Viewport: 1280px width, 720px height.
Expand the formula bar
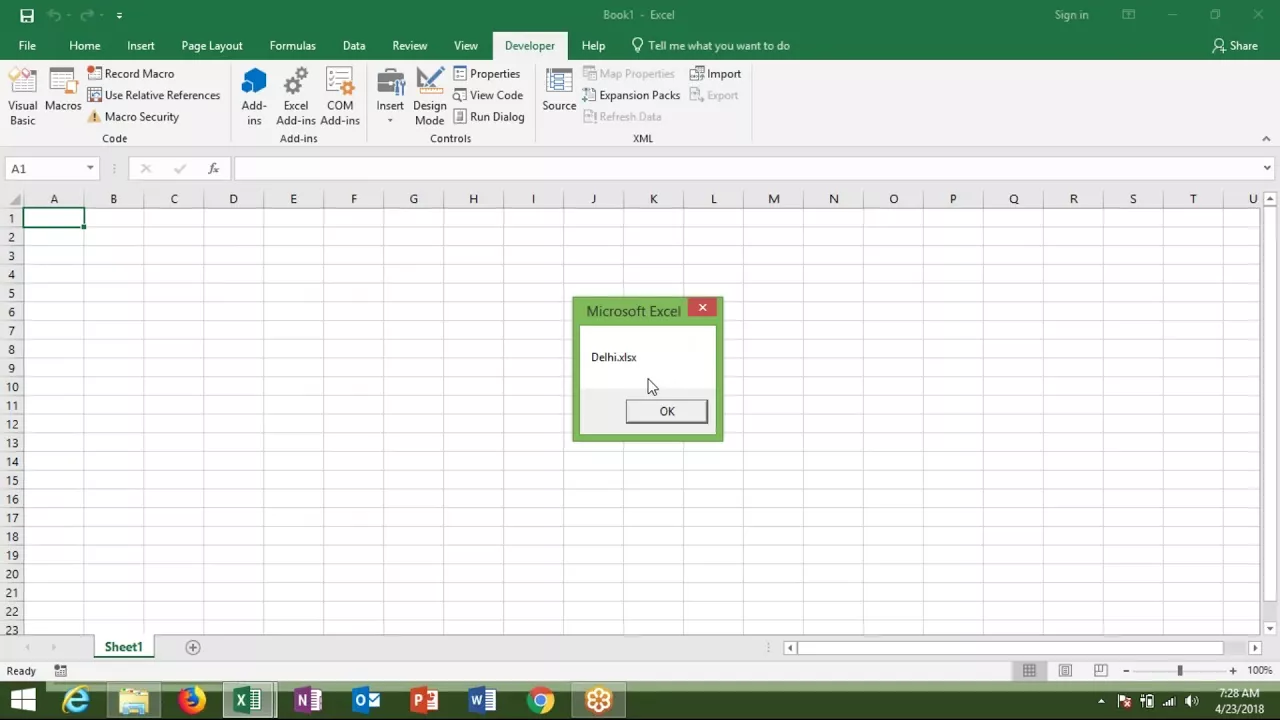(1267, 169)
